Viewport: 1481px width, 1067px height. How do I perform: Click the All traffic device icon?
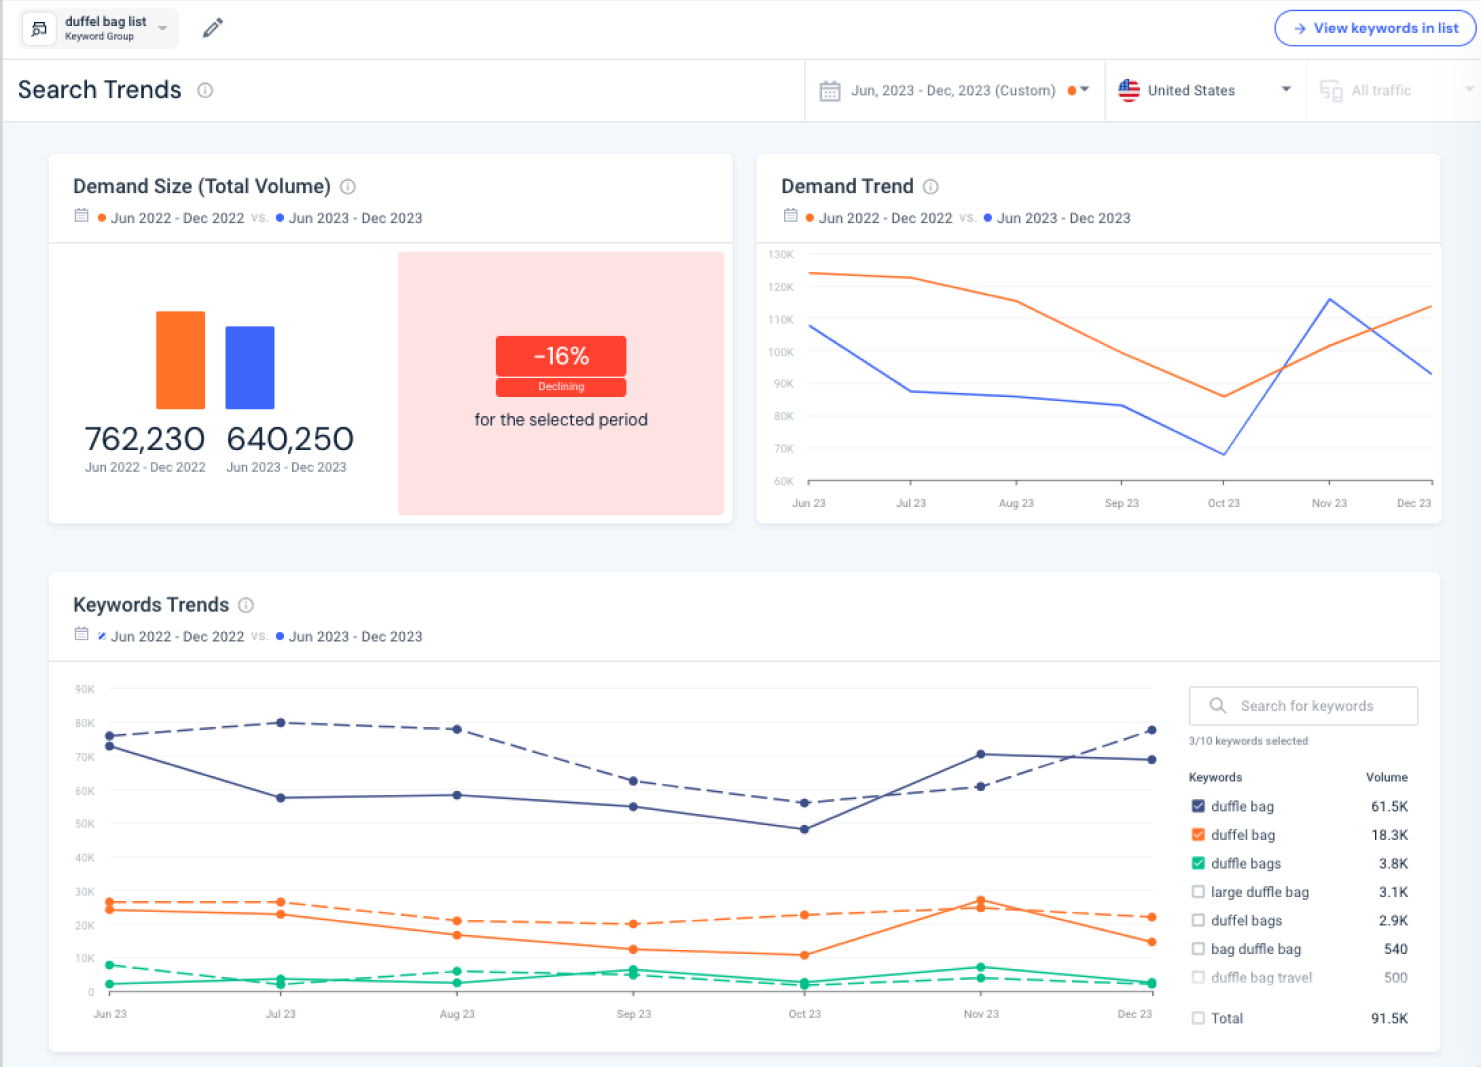click(x=1331, y=91)
